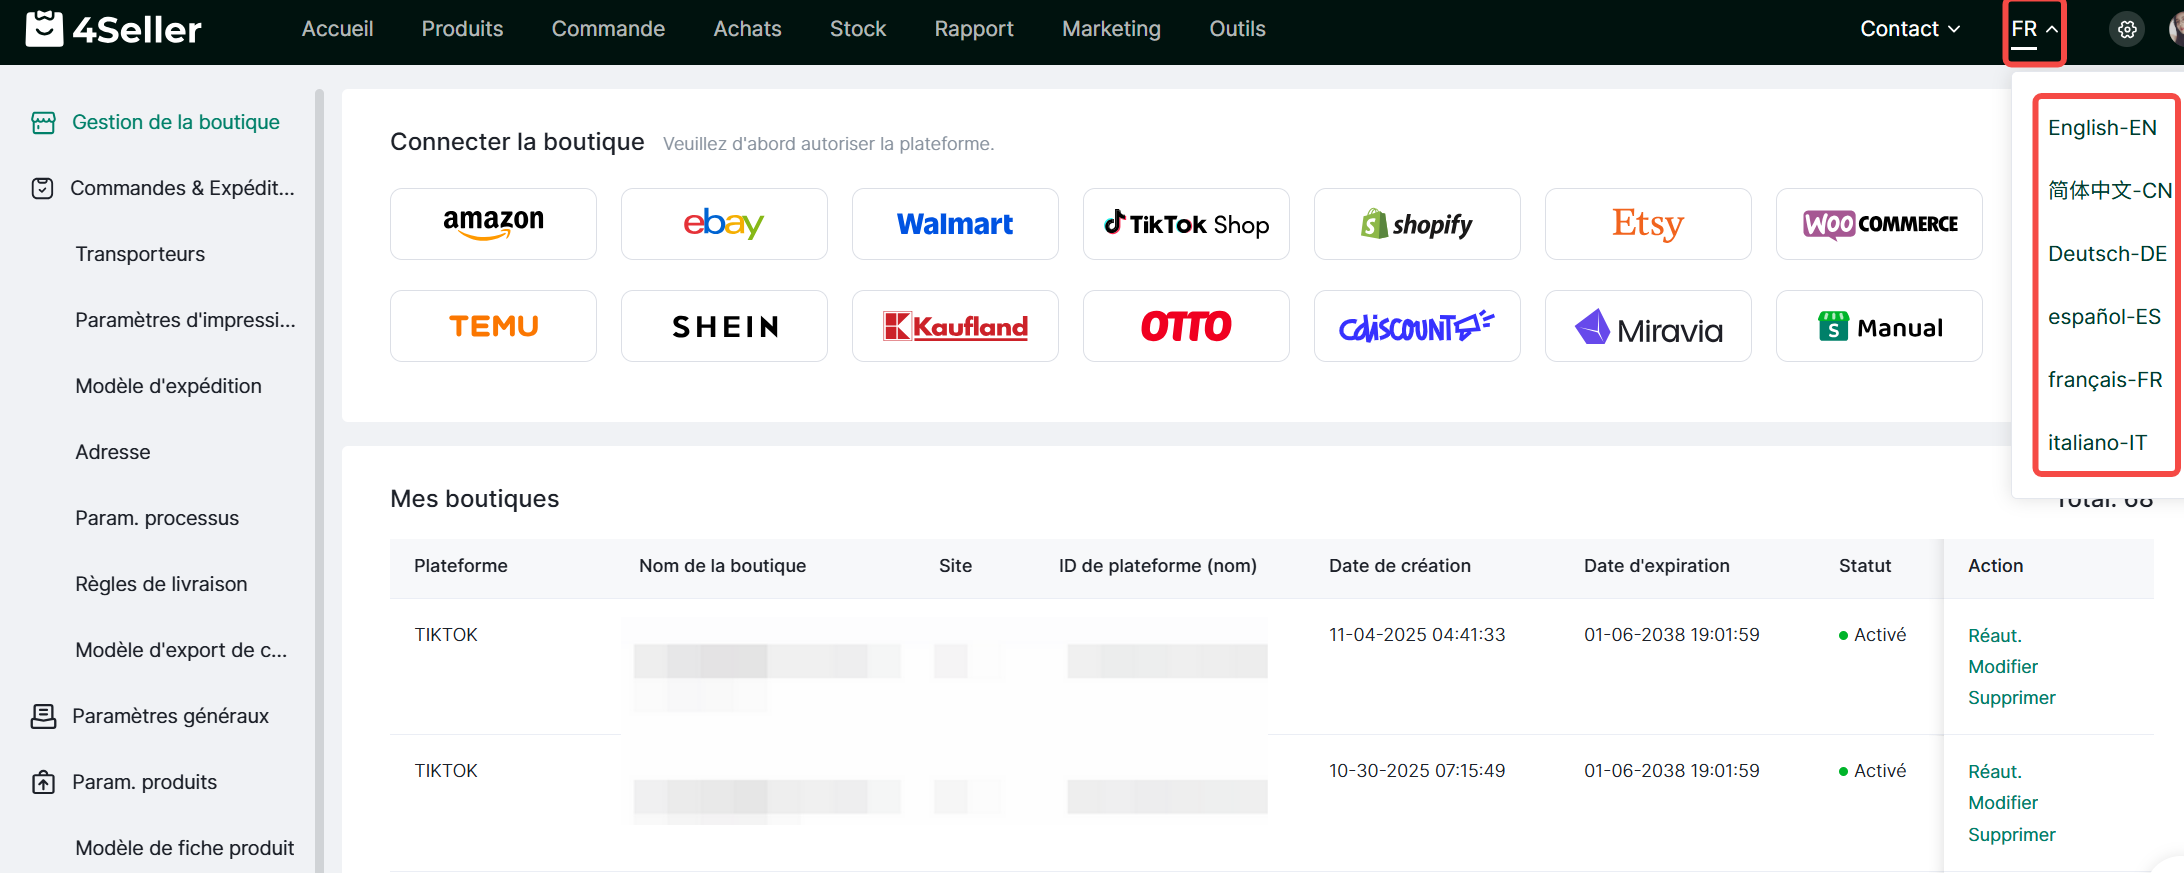Click the Temu platform tile
The width and height of the screenshot is (2184, 873).
(x=493, y=326)
